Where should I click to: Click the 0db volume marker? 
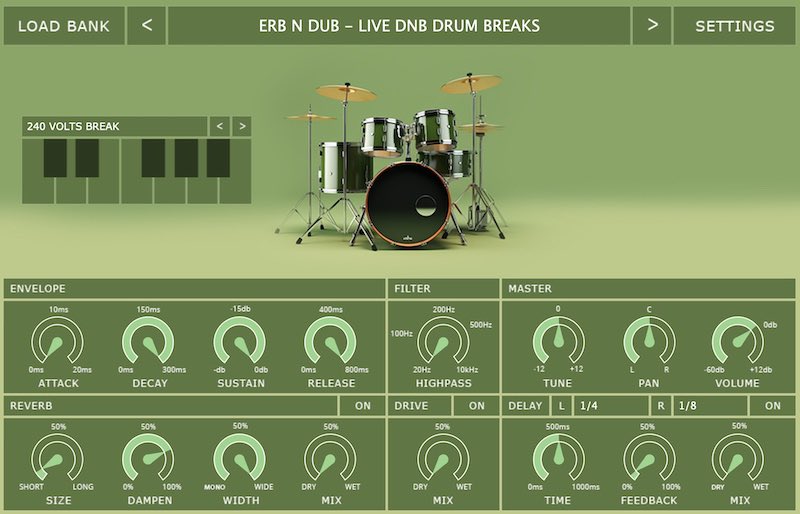770,325
